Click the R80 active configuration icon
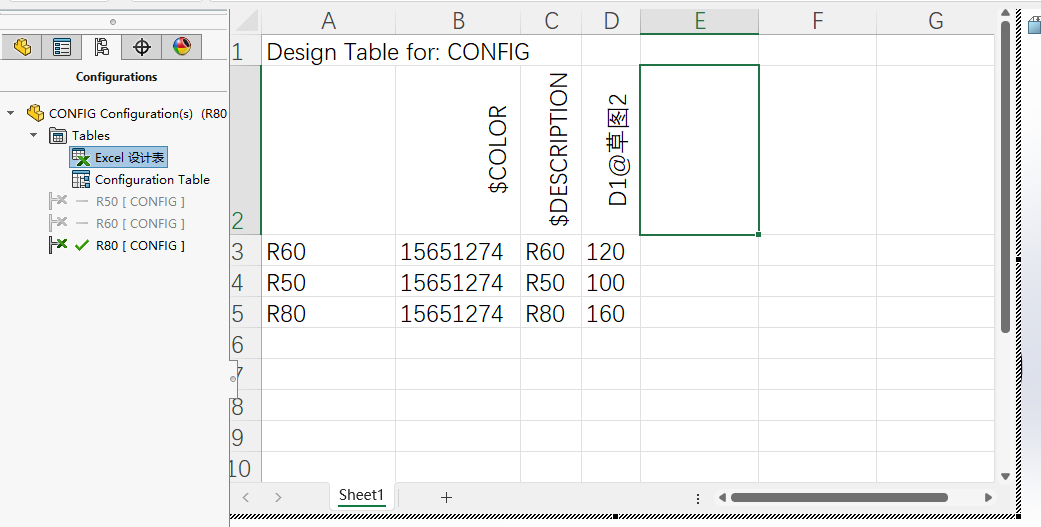The image size is (1041, 527). tap(58, 245)
